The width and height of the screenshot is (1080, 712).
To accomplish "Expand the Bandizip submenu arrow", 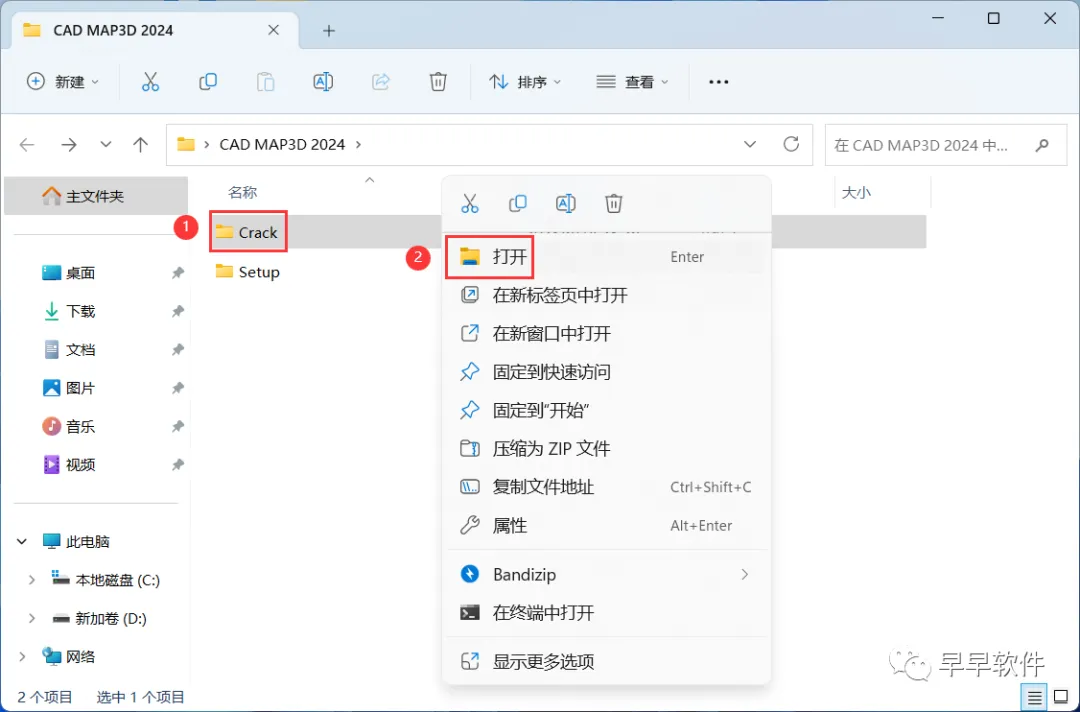I will point(745,574).
